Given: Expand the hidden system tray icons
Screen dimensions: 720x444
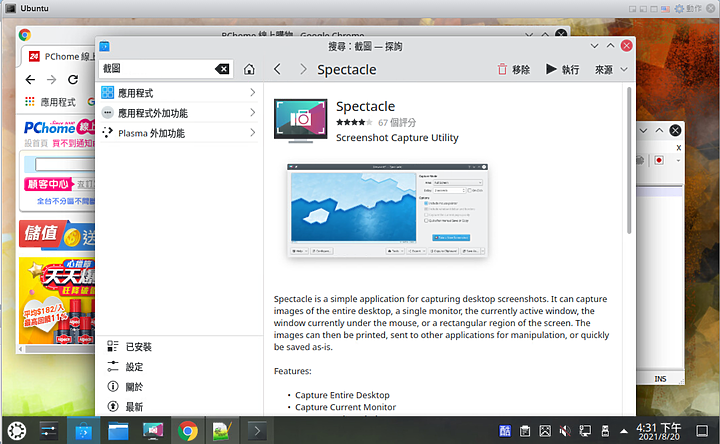Looking at the screenshot, I should pyautogui.click(x=624, y=431).
